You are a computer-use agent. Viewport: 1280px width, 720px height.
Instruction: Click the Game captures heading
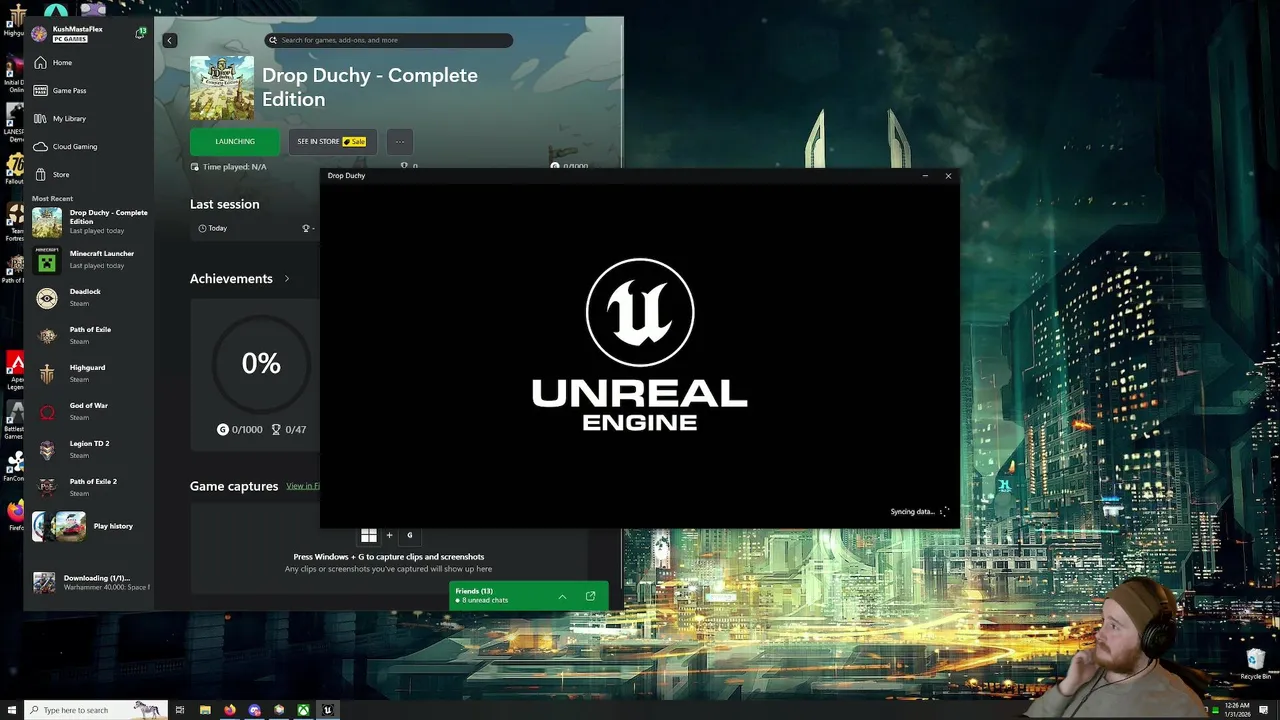click(x=234, y=486)
